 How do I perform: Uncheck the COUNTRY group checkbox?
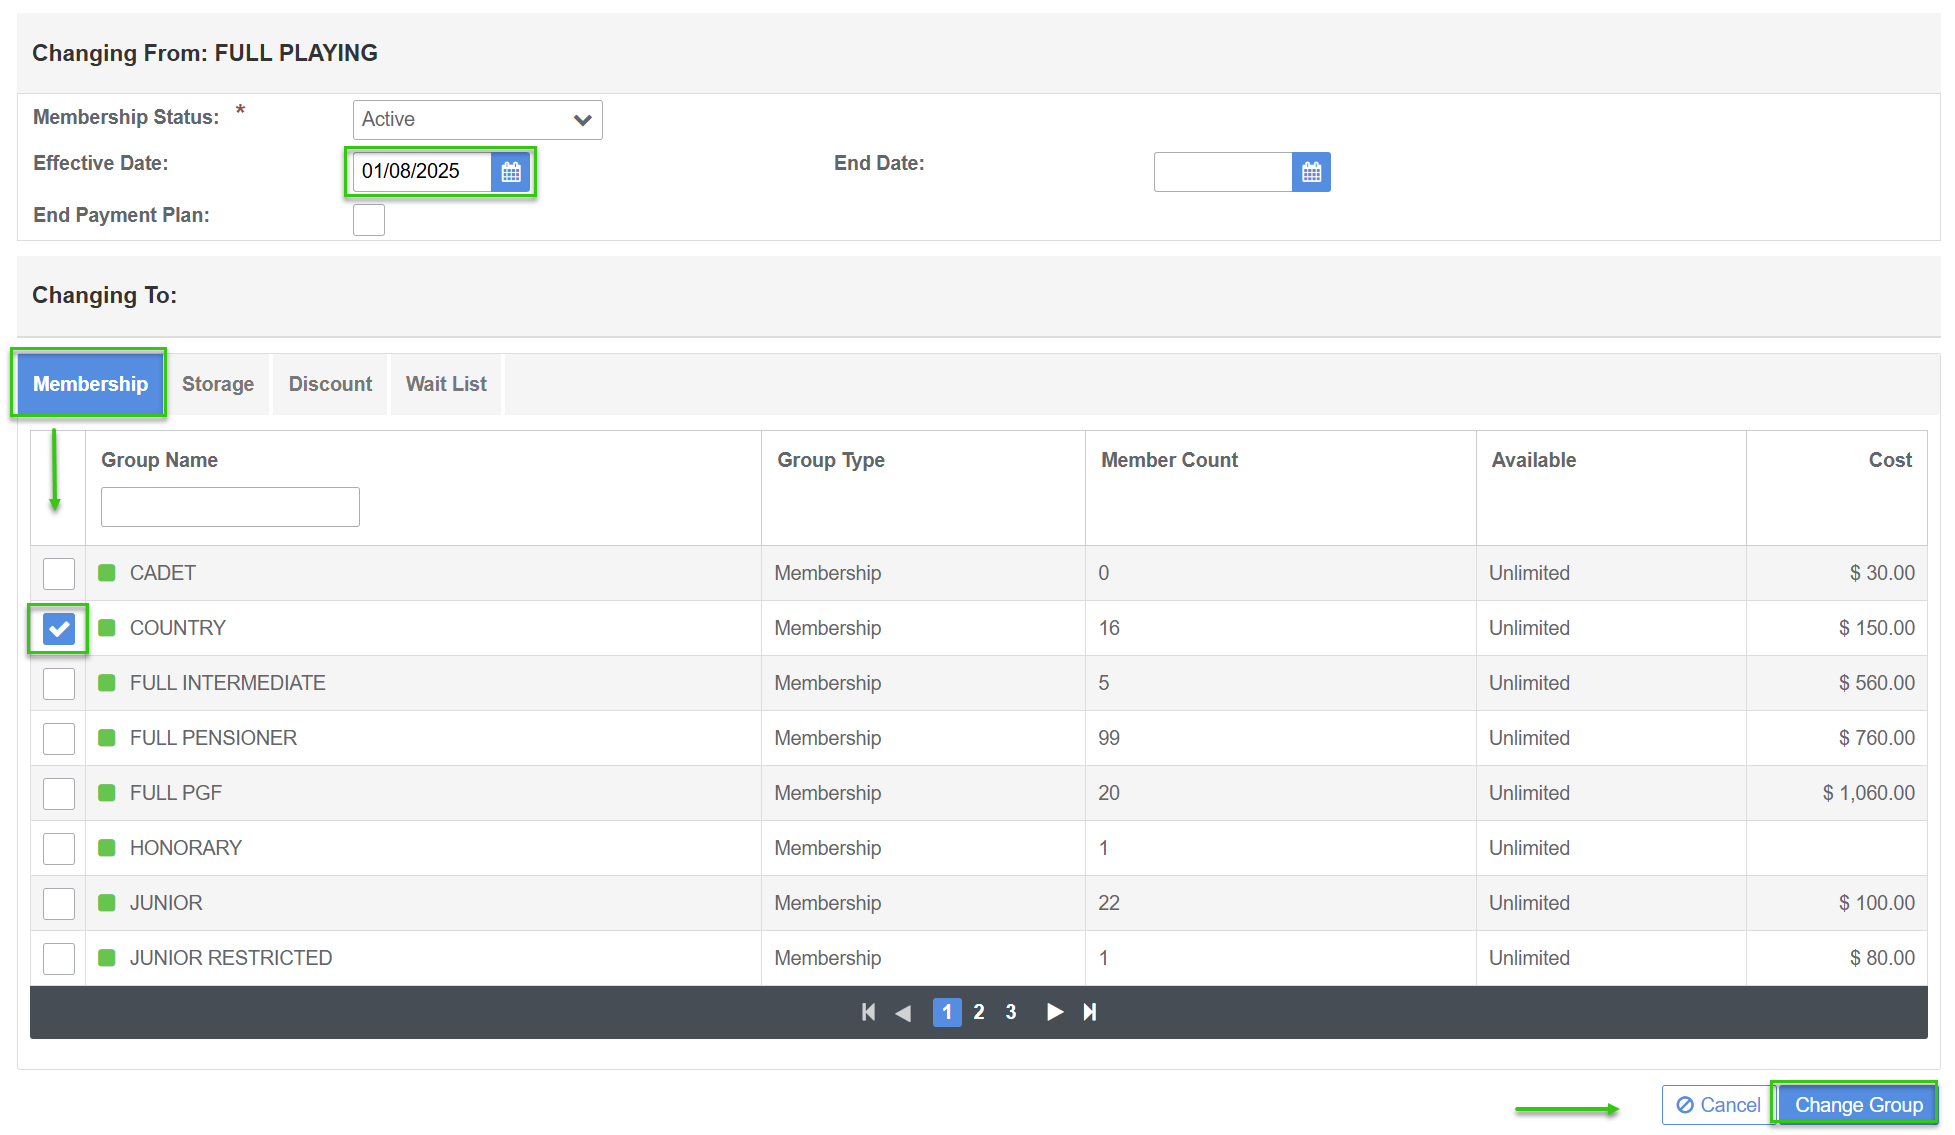(x=59, y=629)
